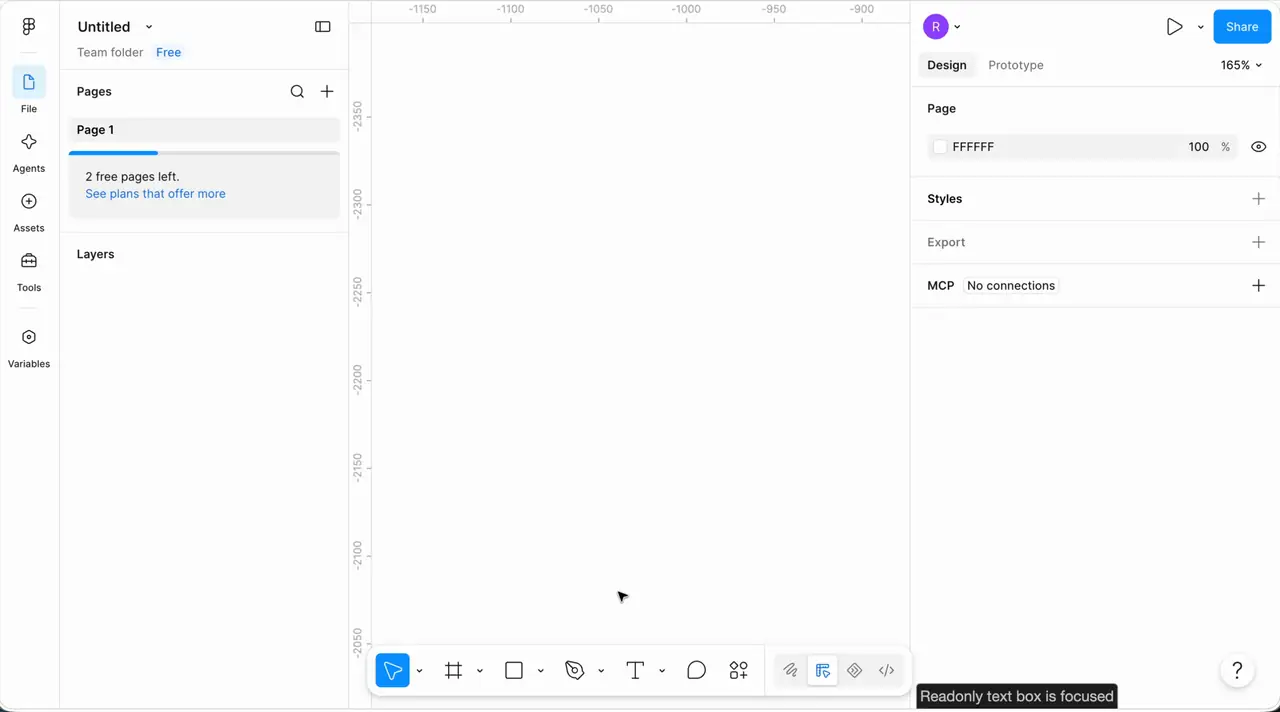1280x712 pixels.
Task: Click the free pages progress bar
Action: (x=204, y=153)
